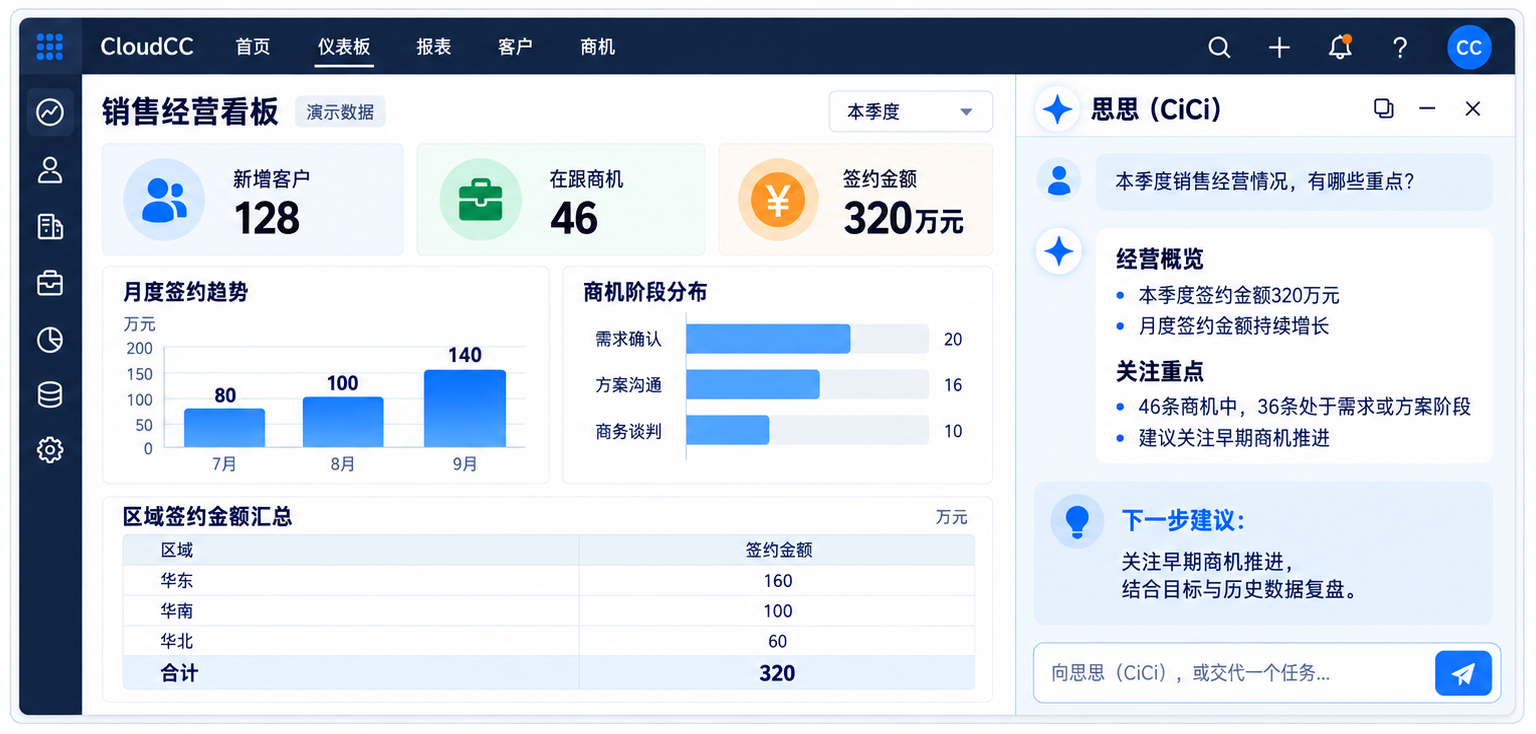Click the 签约金额 column header

pos(778,550)
